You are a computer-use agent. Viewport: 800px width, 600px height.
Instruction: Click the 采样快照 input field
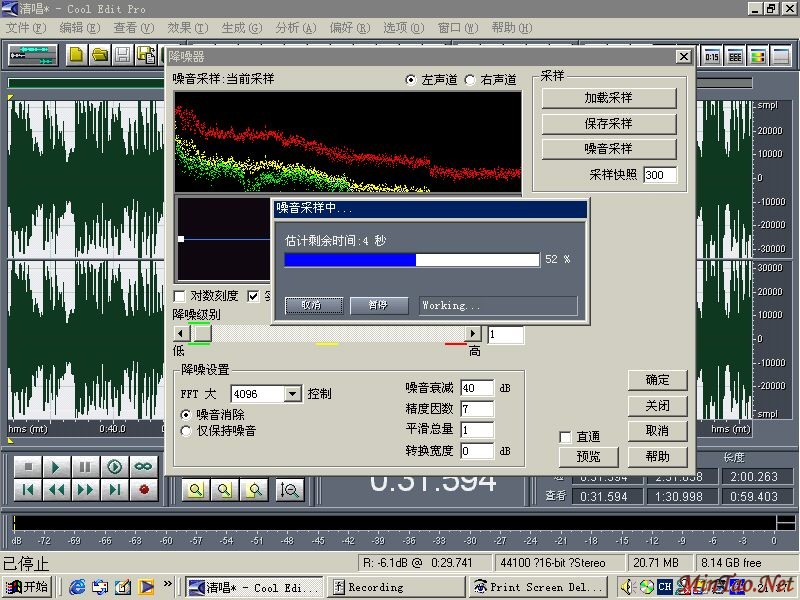point(659,175)
